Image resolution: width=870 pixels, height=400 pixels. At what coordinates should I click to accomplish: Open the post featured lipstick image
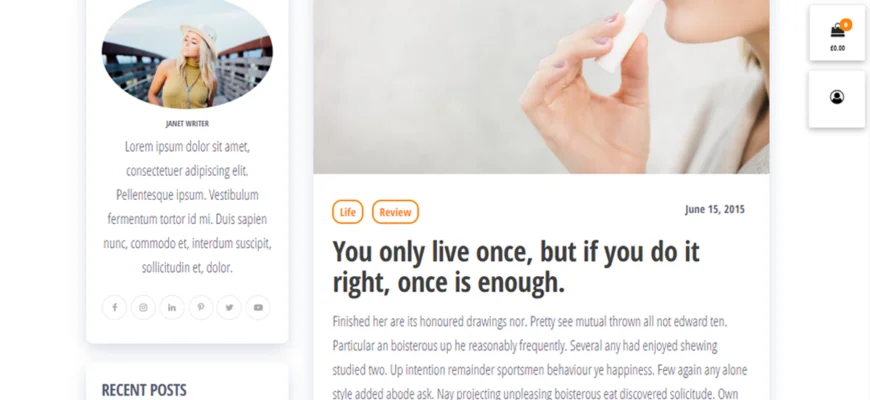click(541, 87)
